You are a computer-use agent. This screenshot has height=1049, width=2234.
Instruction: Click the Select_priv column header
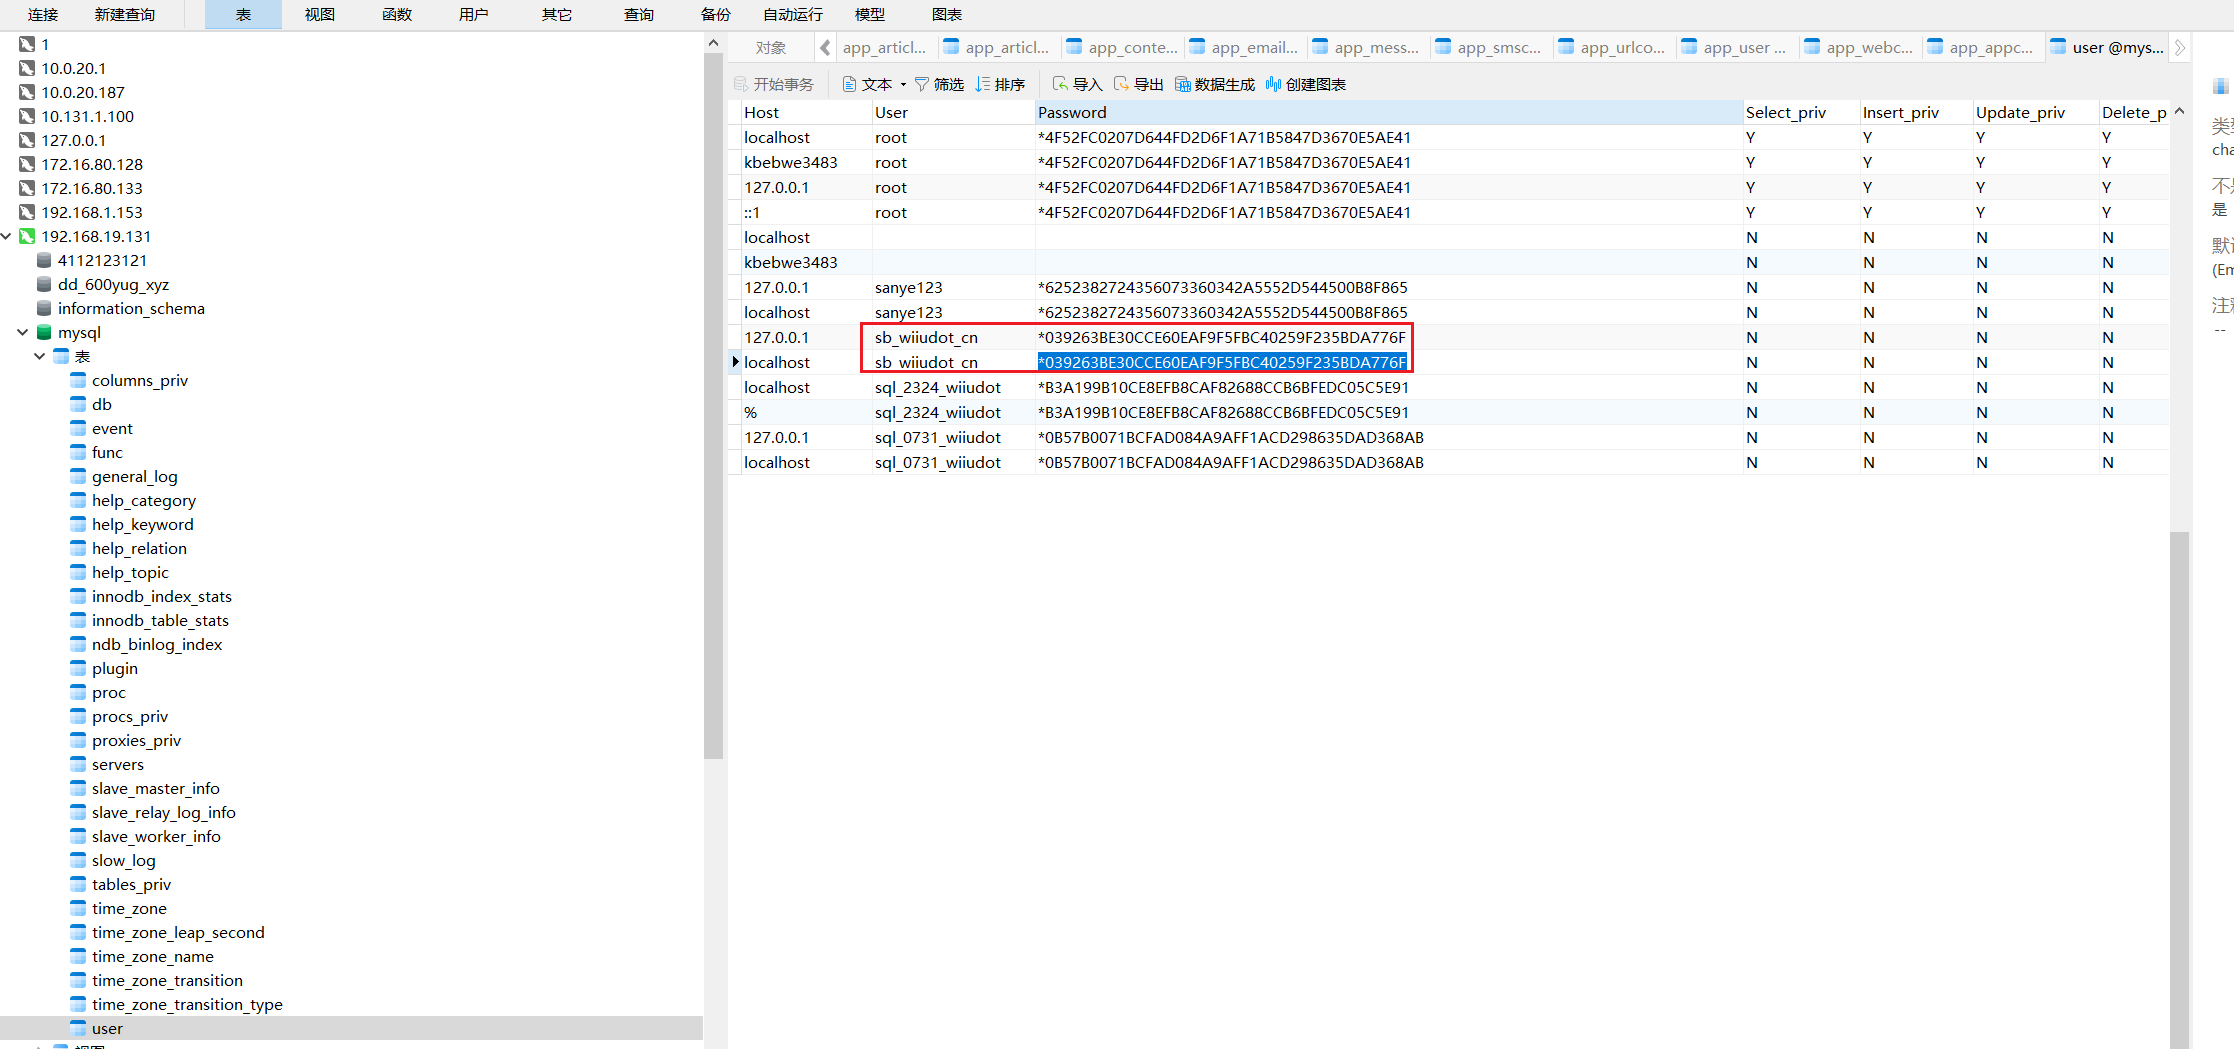[1800, 112]
